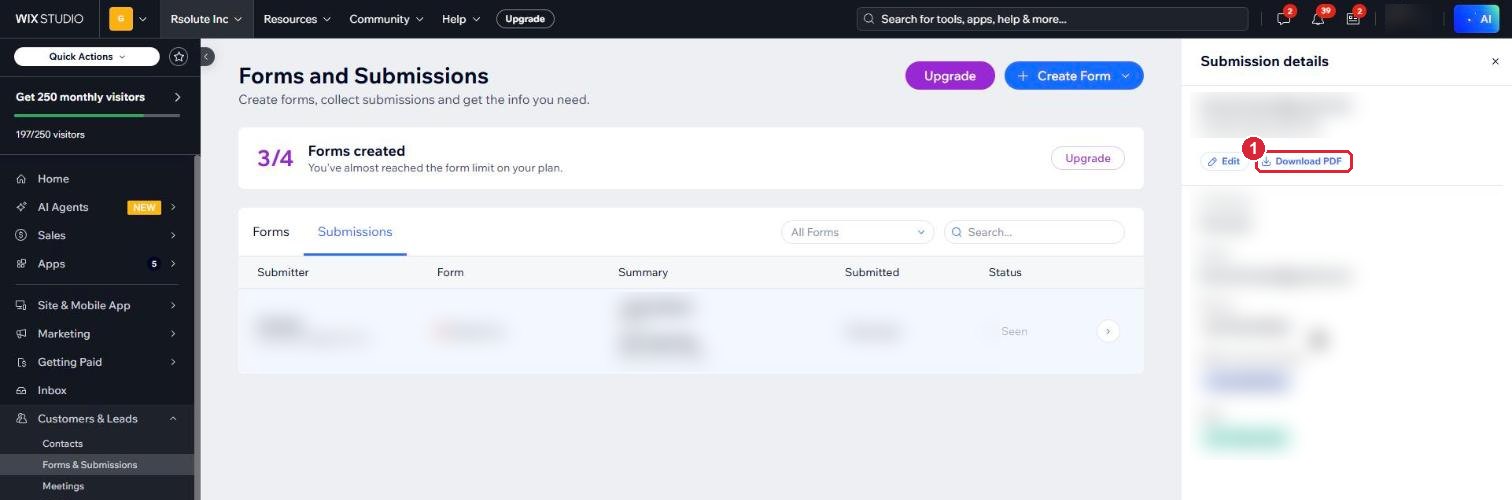
Task: Focus the tools, apps and help search box
Action: click(x=1052, y=19)
